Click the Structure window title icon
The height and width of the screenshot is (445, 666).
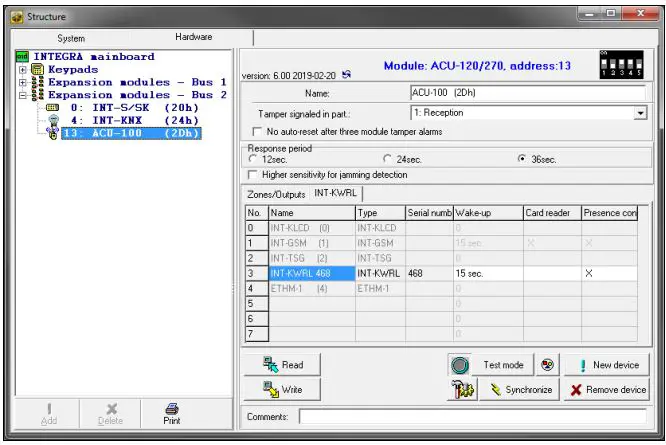(17, 17)
